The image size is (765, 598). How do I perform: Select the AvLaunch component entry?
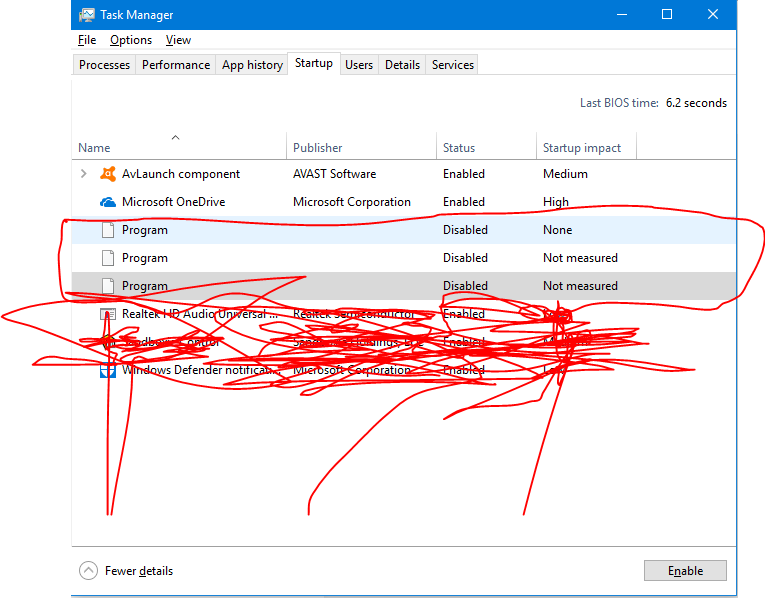point(403,174)
